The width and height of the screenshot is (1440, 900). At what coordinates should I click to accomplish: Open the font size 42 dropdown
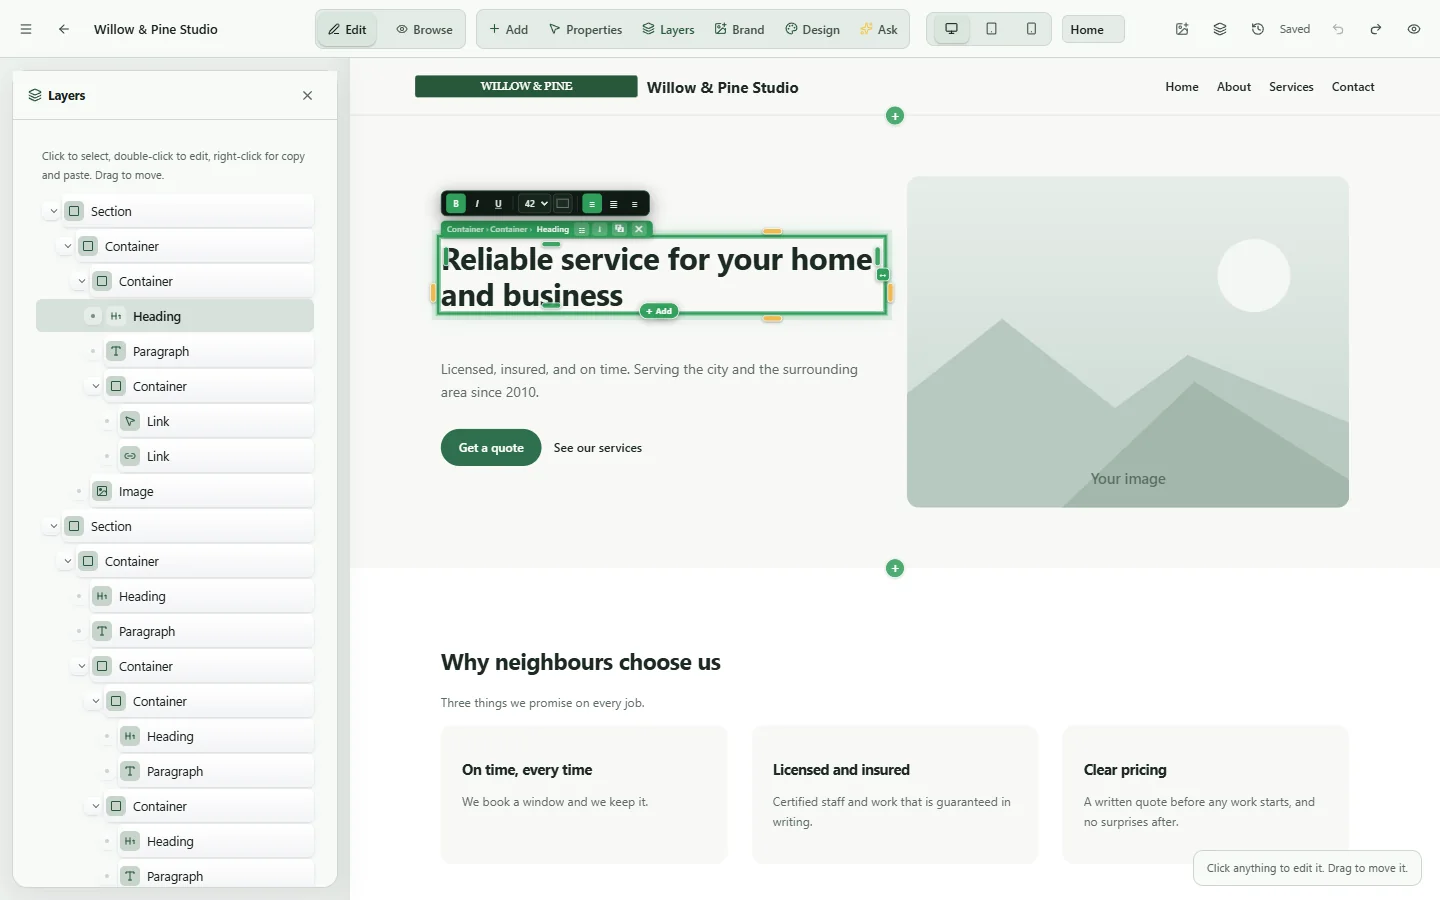tap(536, 204)
